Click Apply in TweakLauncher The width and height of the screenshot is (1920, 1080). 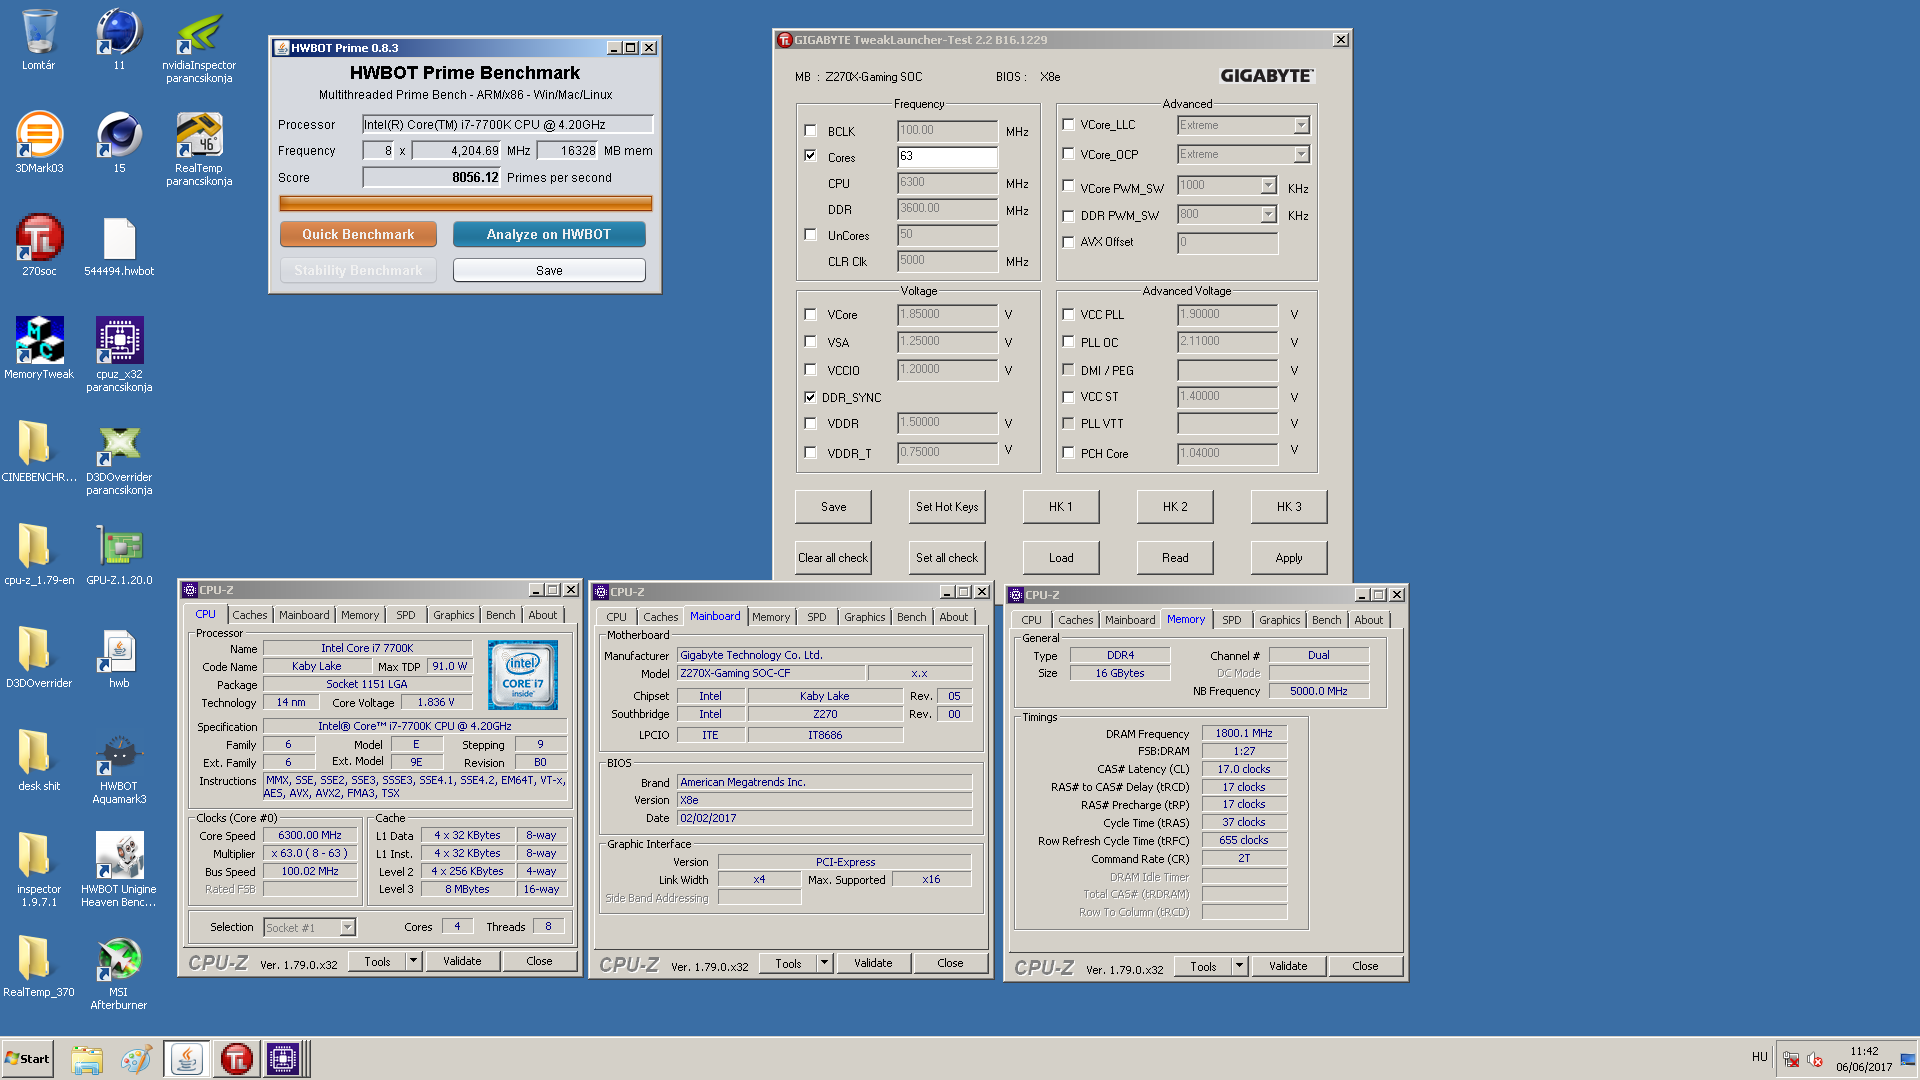tap(1289, 558)
